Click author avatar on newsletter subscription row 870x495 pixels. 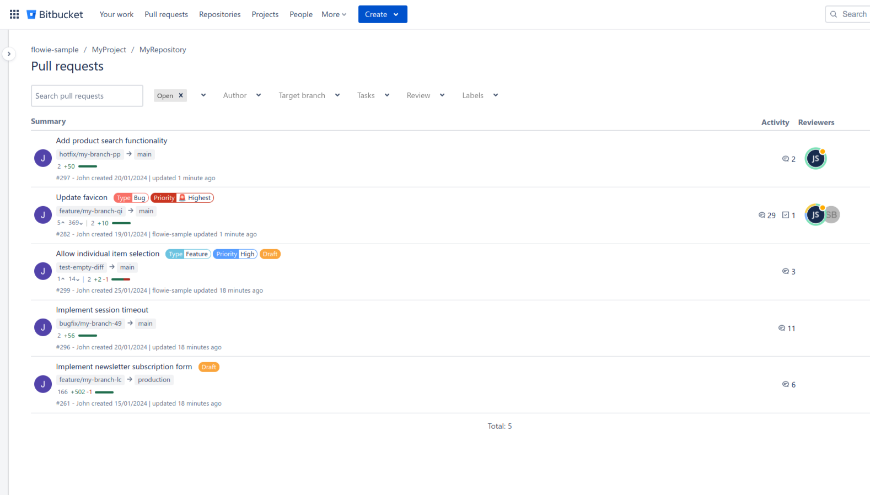[43, 384]
